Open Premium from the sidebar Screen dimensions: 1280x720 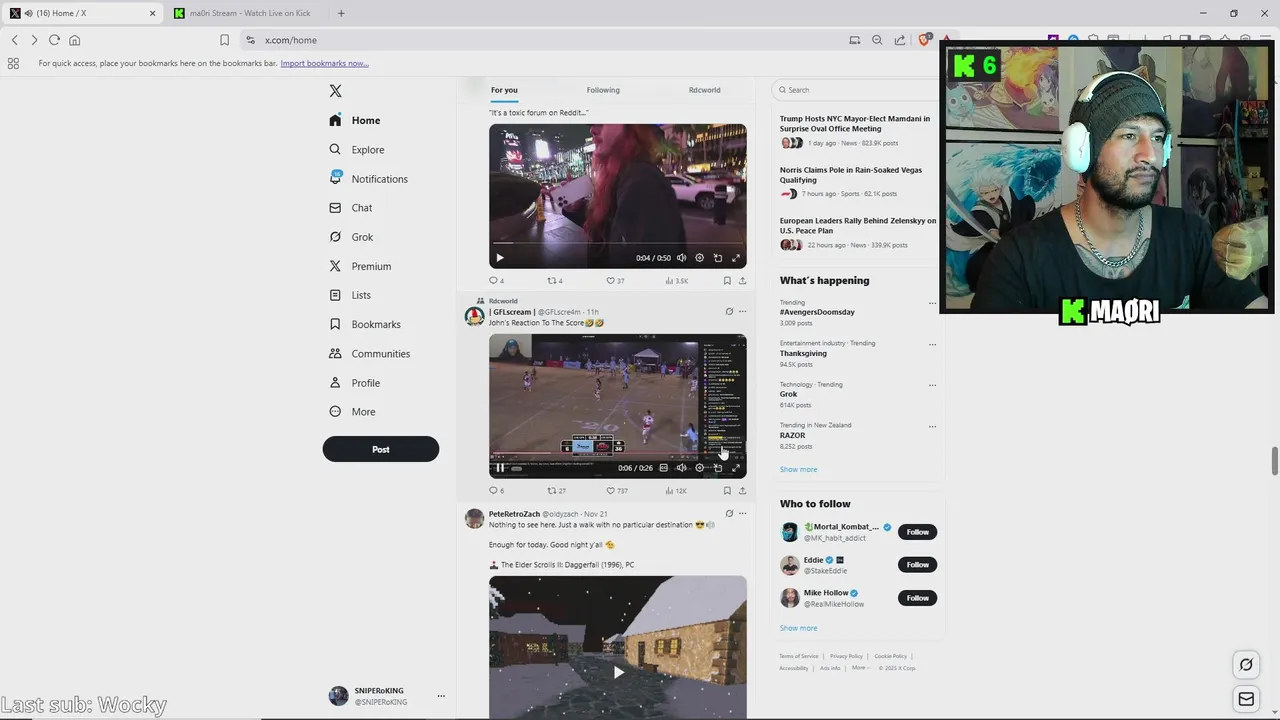coord(360,266)
